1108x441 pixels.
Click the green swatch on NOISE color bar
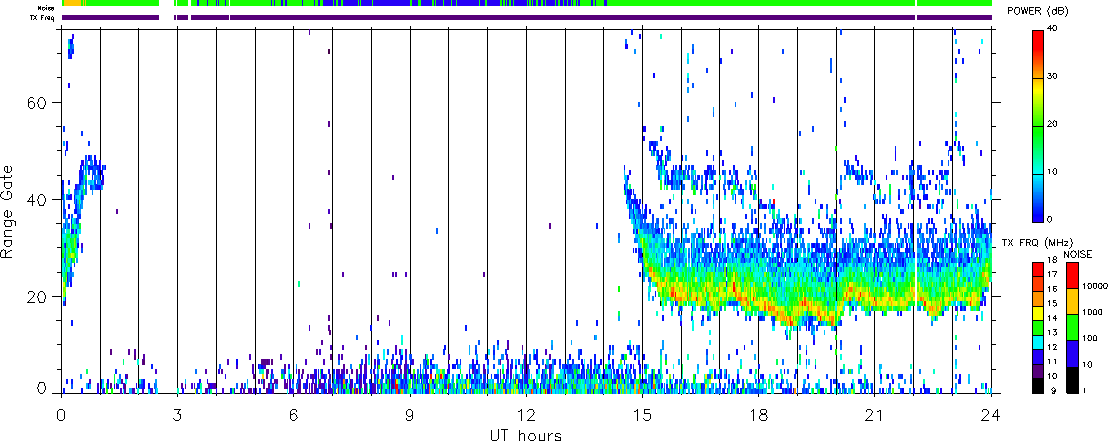pyautogui.click(x=1072, y=327)
